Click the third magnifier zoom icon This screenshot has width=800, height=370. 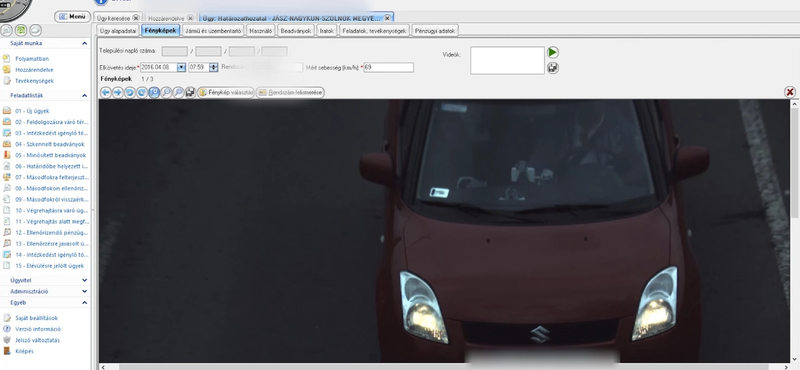pyautogui.click(x=178, y=92)
